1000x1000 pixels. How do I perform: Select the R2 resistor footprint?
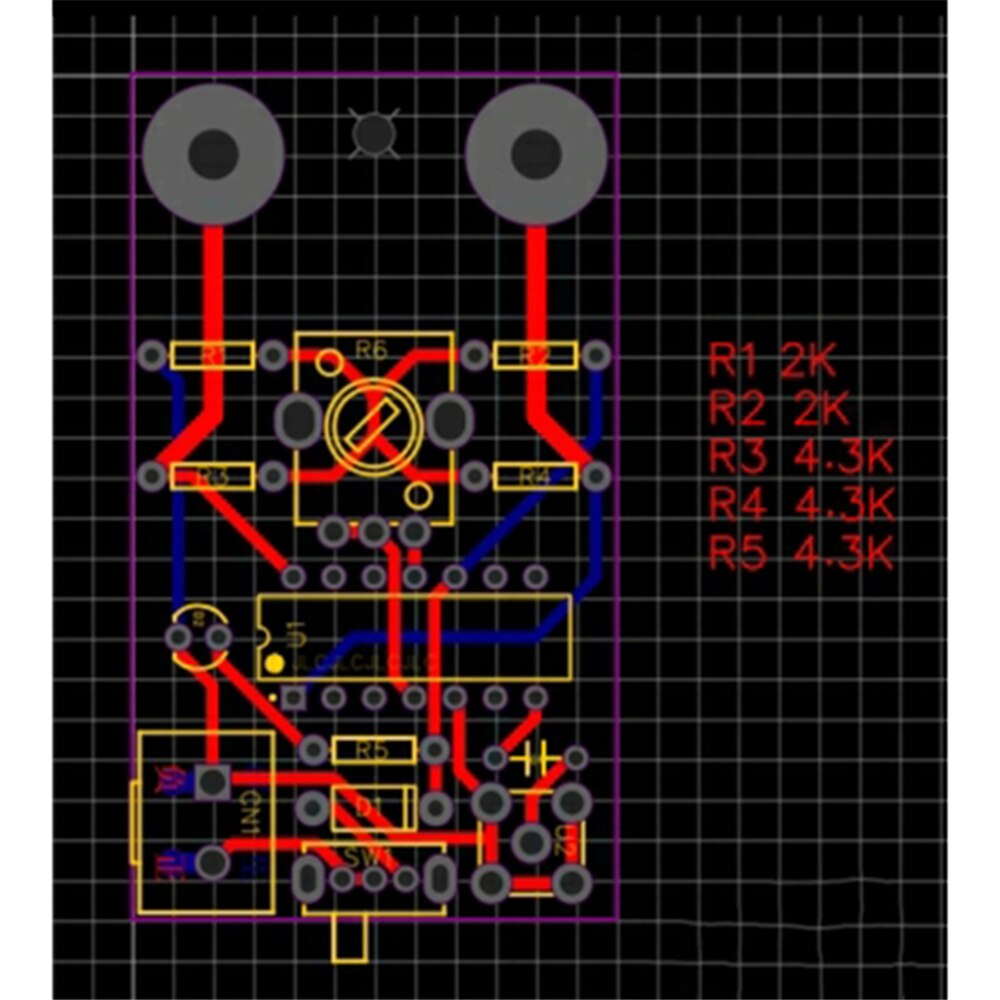[x=535, y=355]
